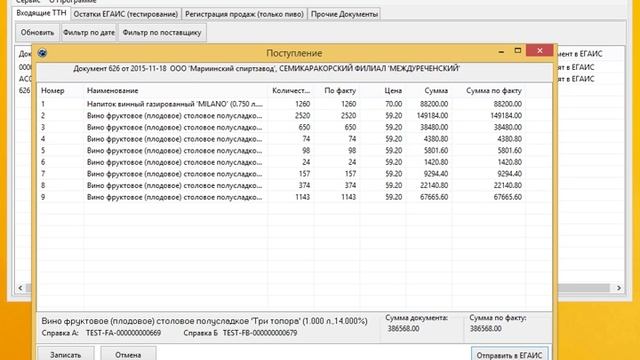Sort by the Номер column header
This screenshot has height=360, width=640.
pos(53,91)
